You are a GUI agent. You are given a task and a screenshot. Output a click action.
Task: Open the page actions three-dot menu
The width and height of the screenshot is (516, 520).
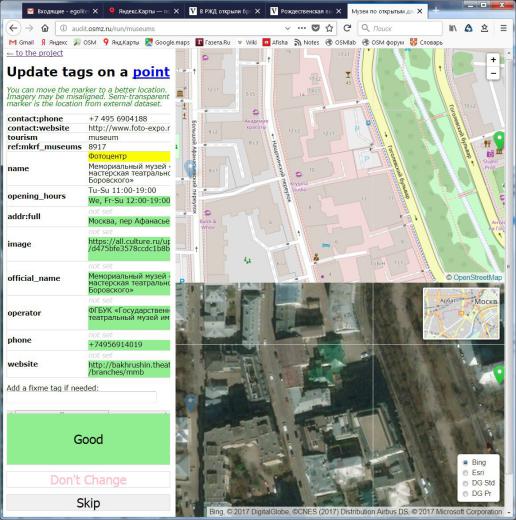click(302, 28)
